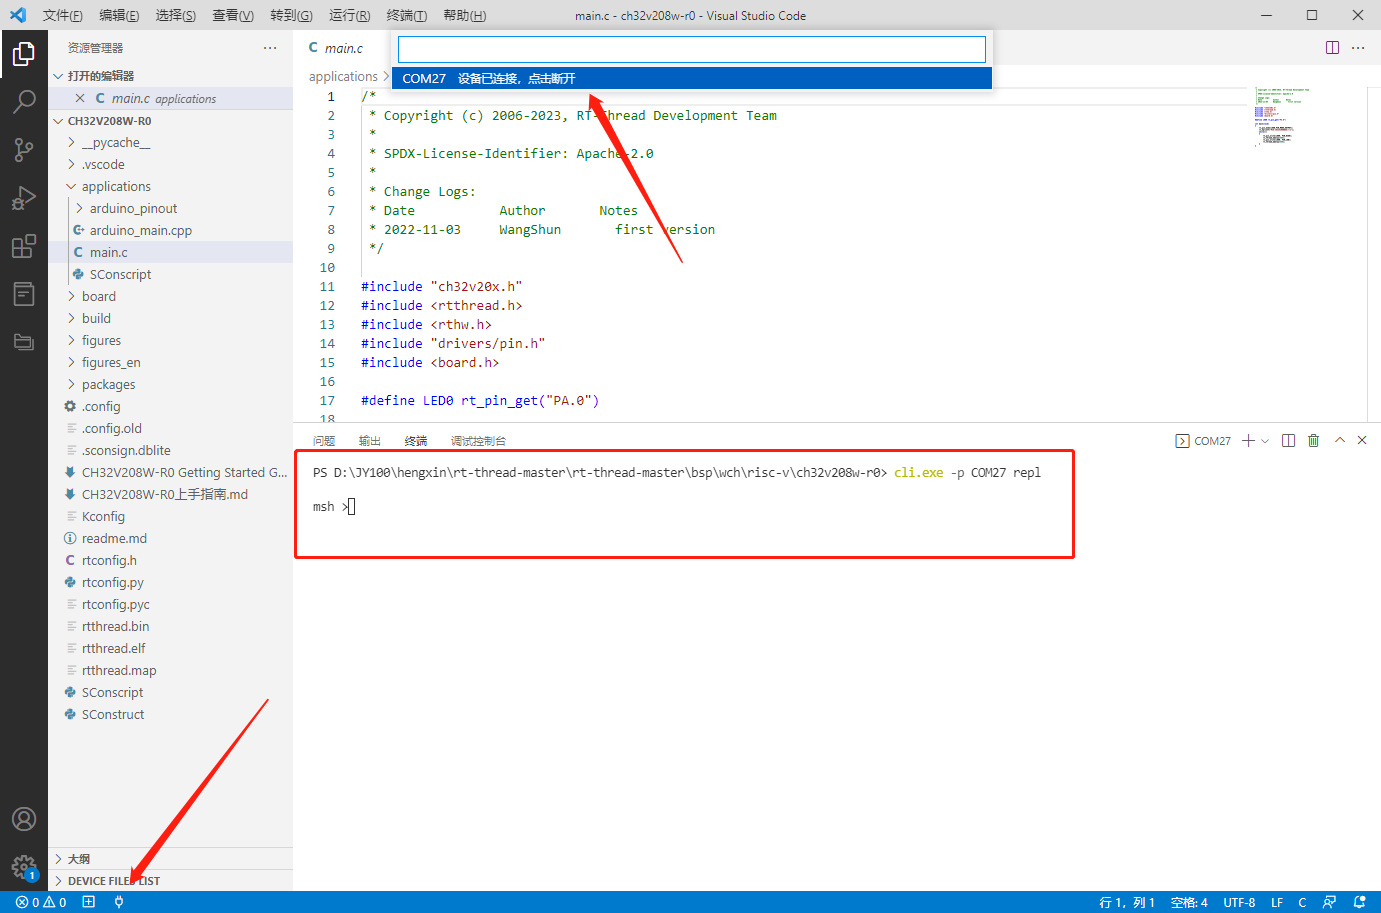Click the remote/layout icon in status bar
This screenshot has width=1381, height=913.
[x=89, y=902]
